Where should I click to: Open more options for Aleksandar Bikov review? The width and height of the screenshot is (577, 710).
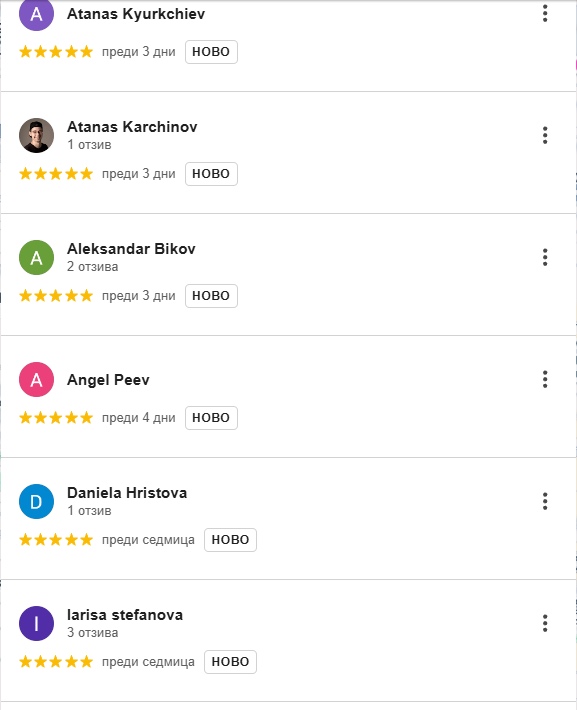[x=545, y=257]
